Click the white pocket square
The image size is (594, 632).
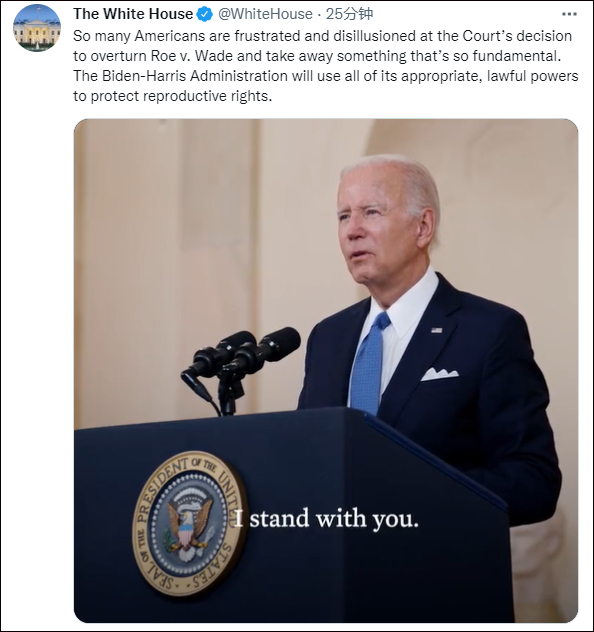coord(439,374)
